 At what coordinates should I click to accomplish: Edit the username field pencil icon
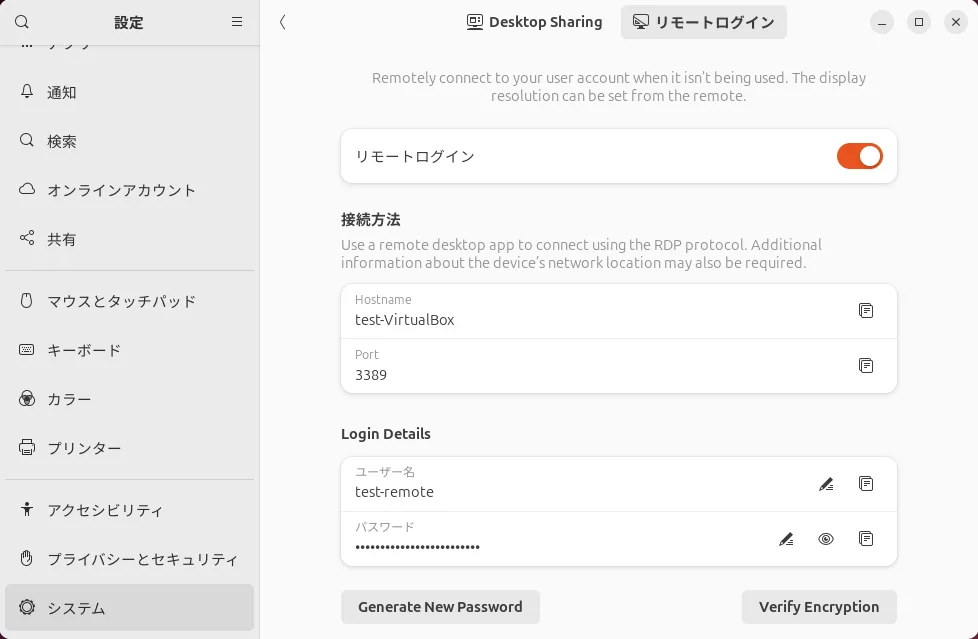[x=826, y=484]
